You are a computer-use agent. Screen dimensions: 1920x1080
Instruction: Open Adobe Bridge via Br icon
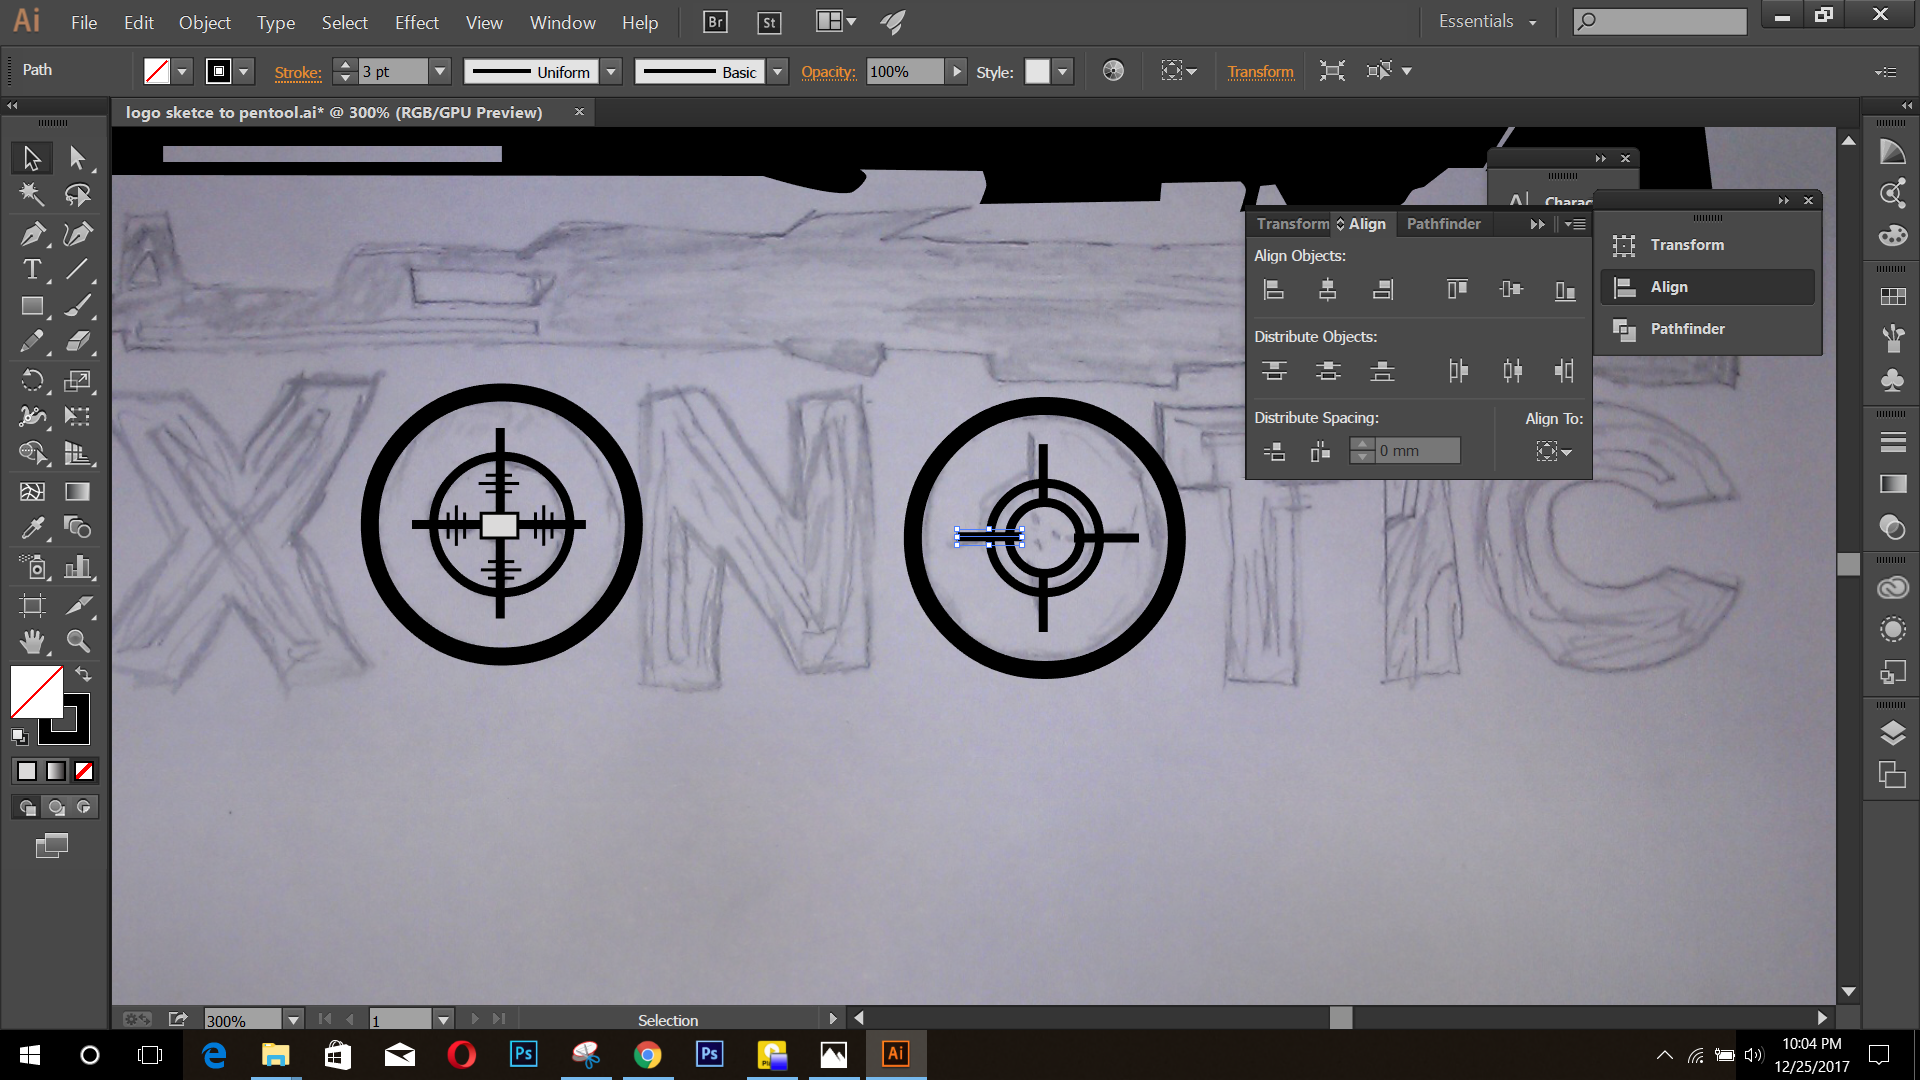pos(715,22)
